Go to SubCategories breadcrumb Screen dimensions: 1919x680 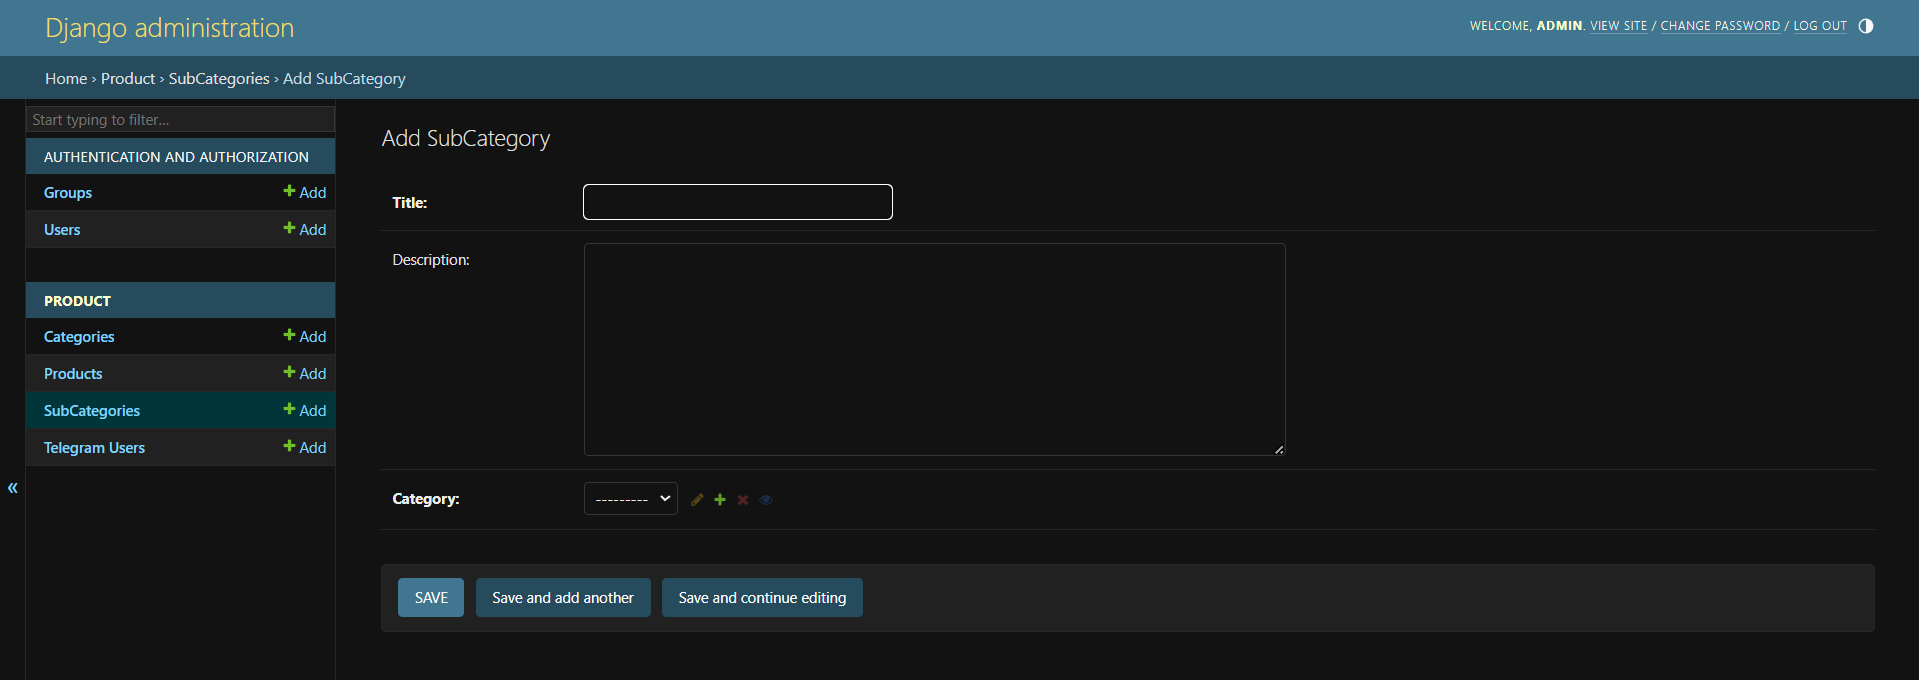point(219,78)
